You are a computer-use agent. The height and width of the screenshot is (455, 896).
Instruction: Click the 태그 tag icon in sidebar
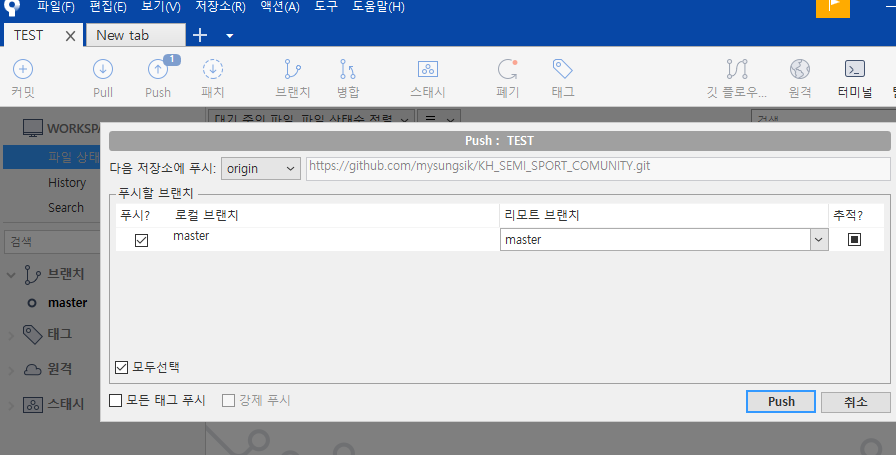tap(33, 334)
